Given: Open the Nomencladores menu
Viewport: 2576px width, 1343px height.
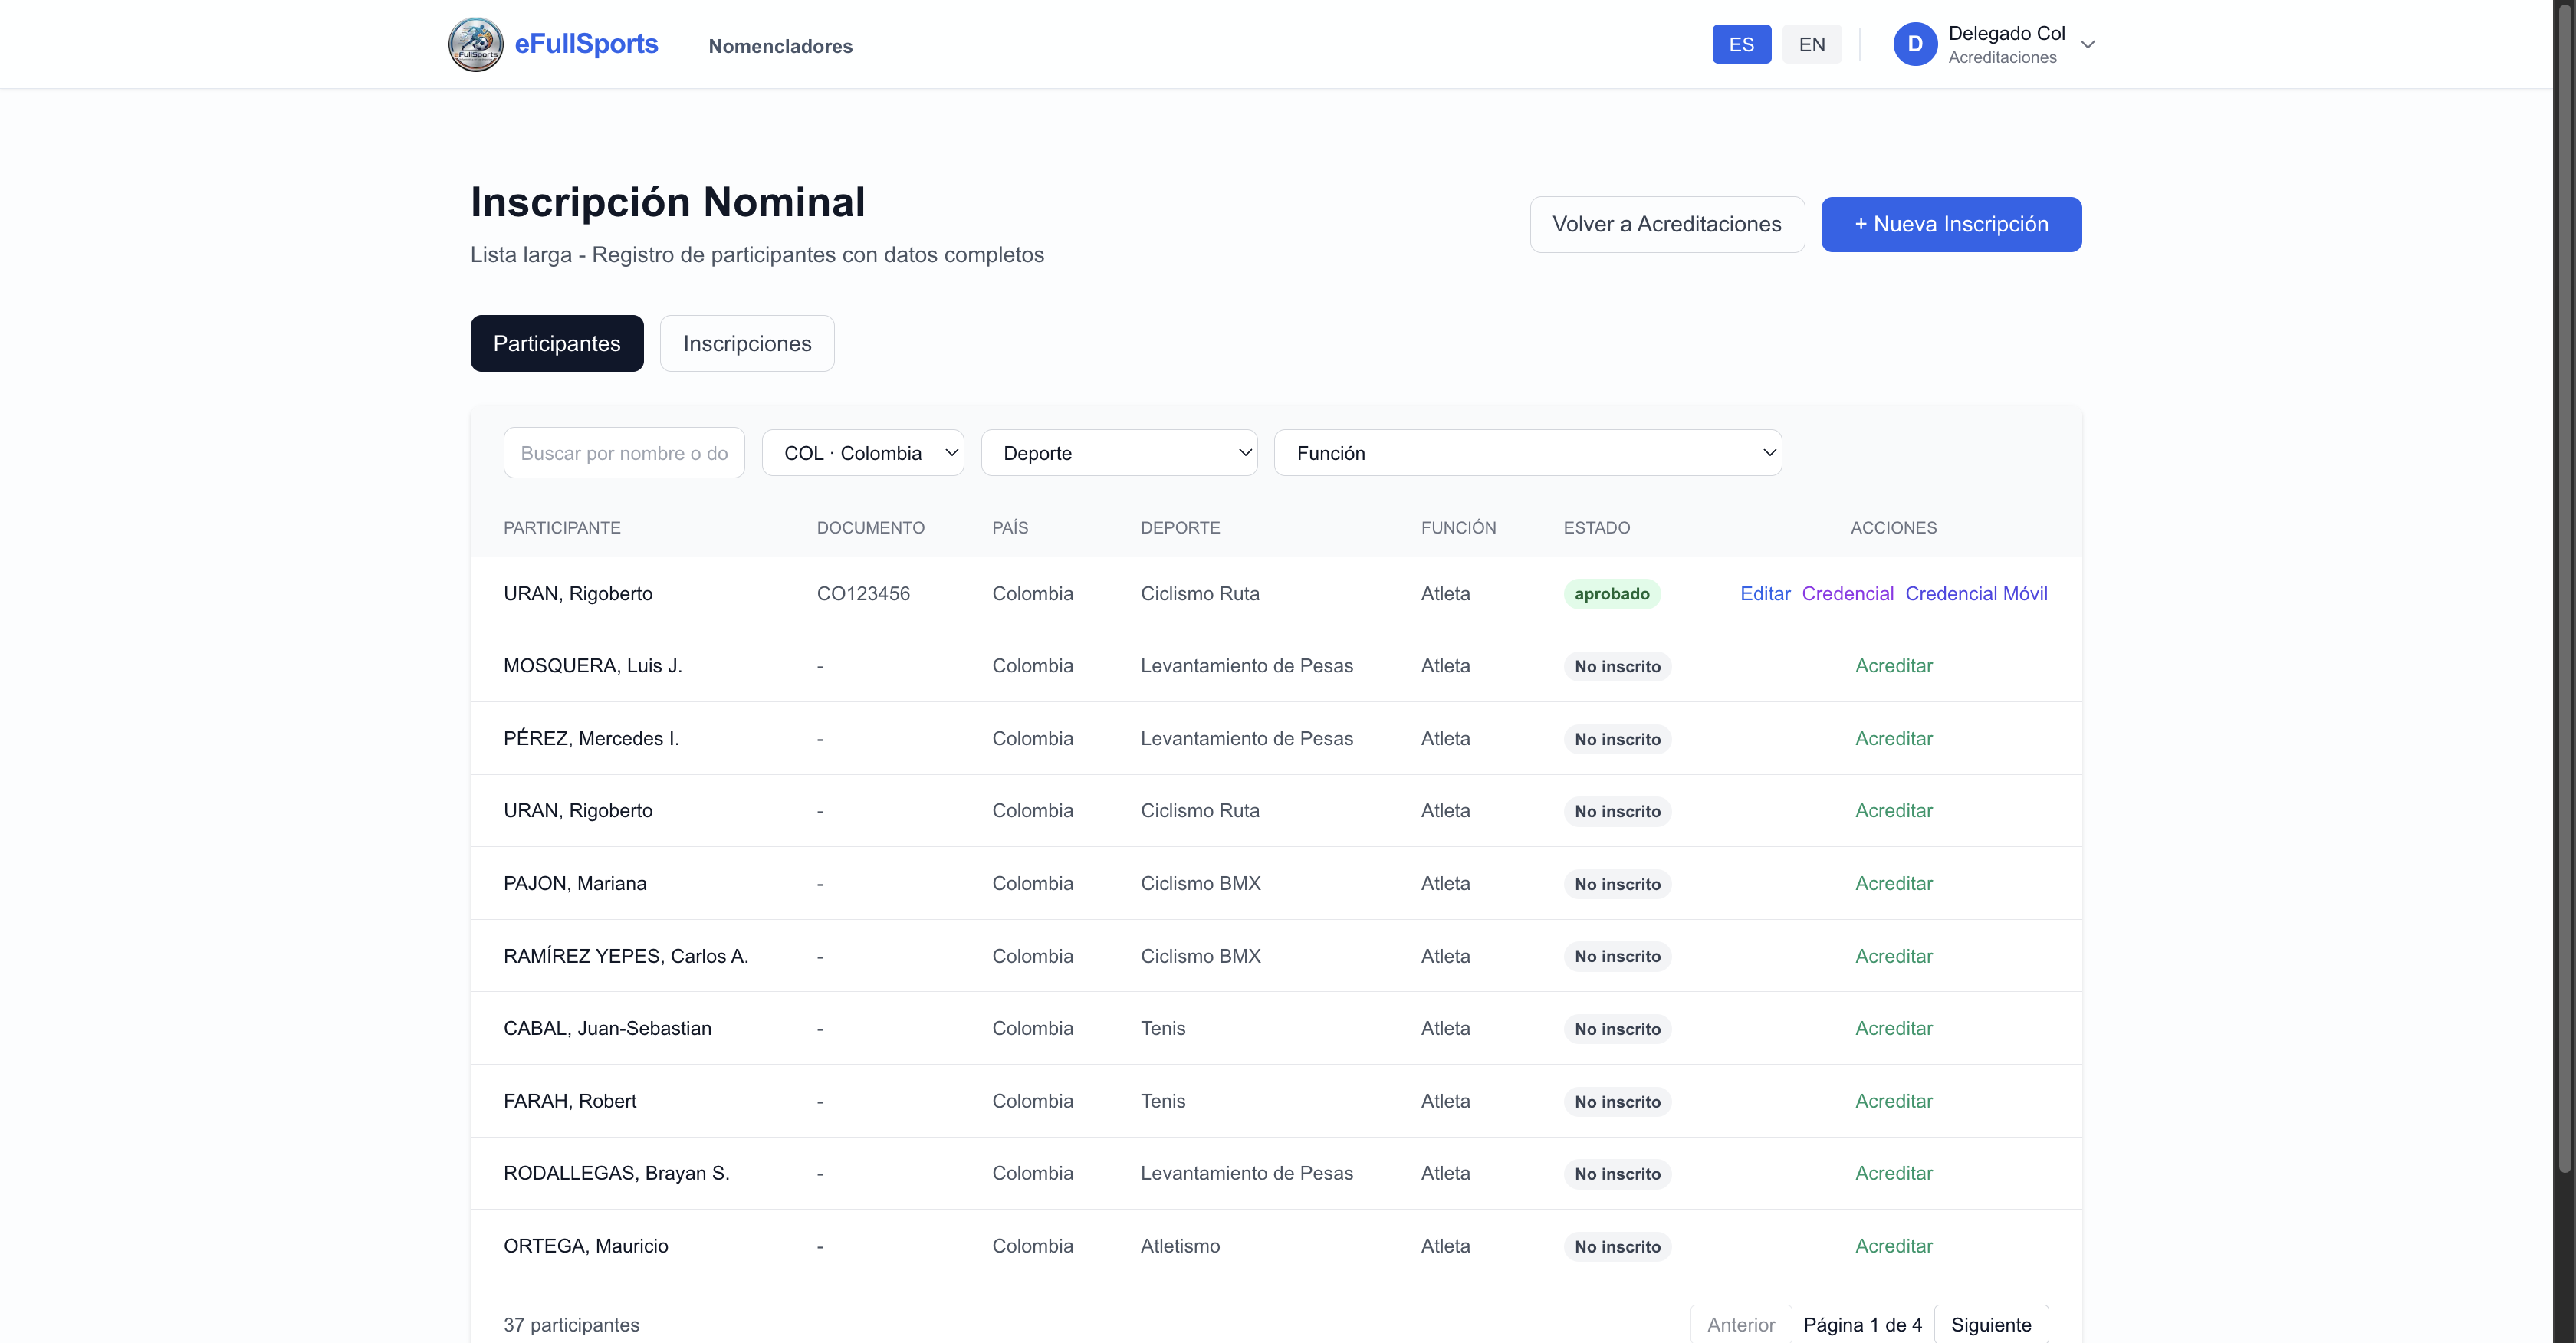Looking at the screenshot, I should point(780,46).
